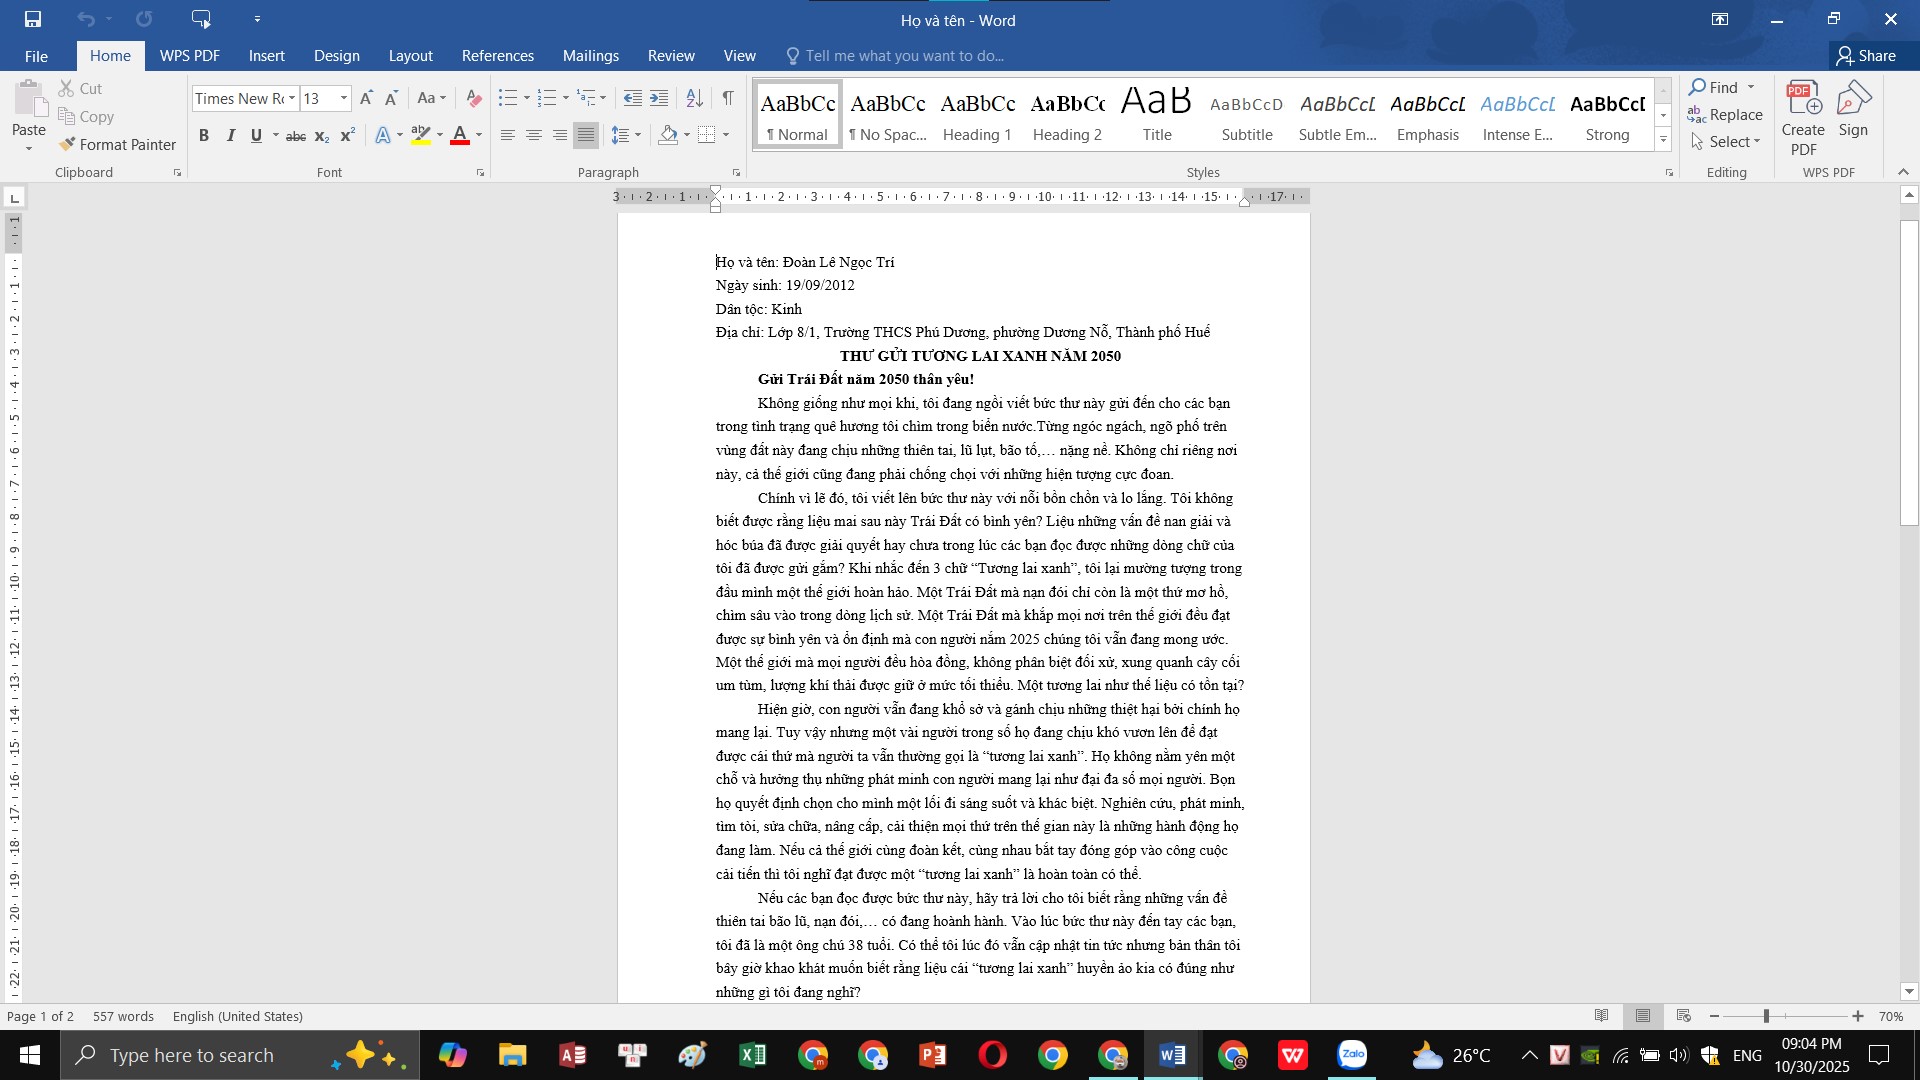Switch to Web Layout view
The height and width of the screenshot is (1080, 1920).
coord(1684,1016)
